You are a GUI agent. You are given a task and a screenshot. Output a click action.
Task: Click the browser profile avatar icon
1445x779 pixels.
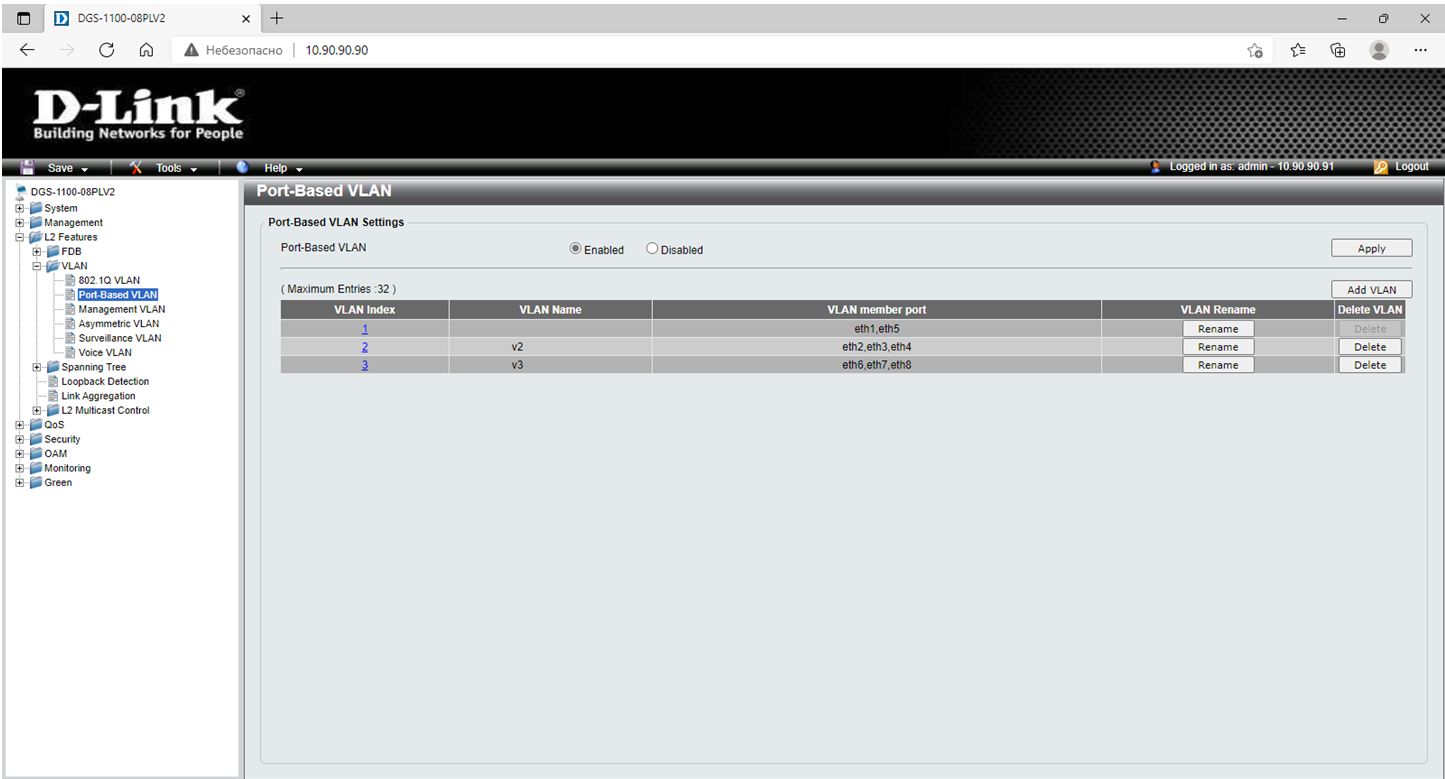(1379, 50)
